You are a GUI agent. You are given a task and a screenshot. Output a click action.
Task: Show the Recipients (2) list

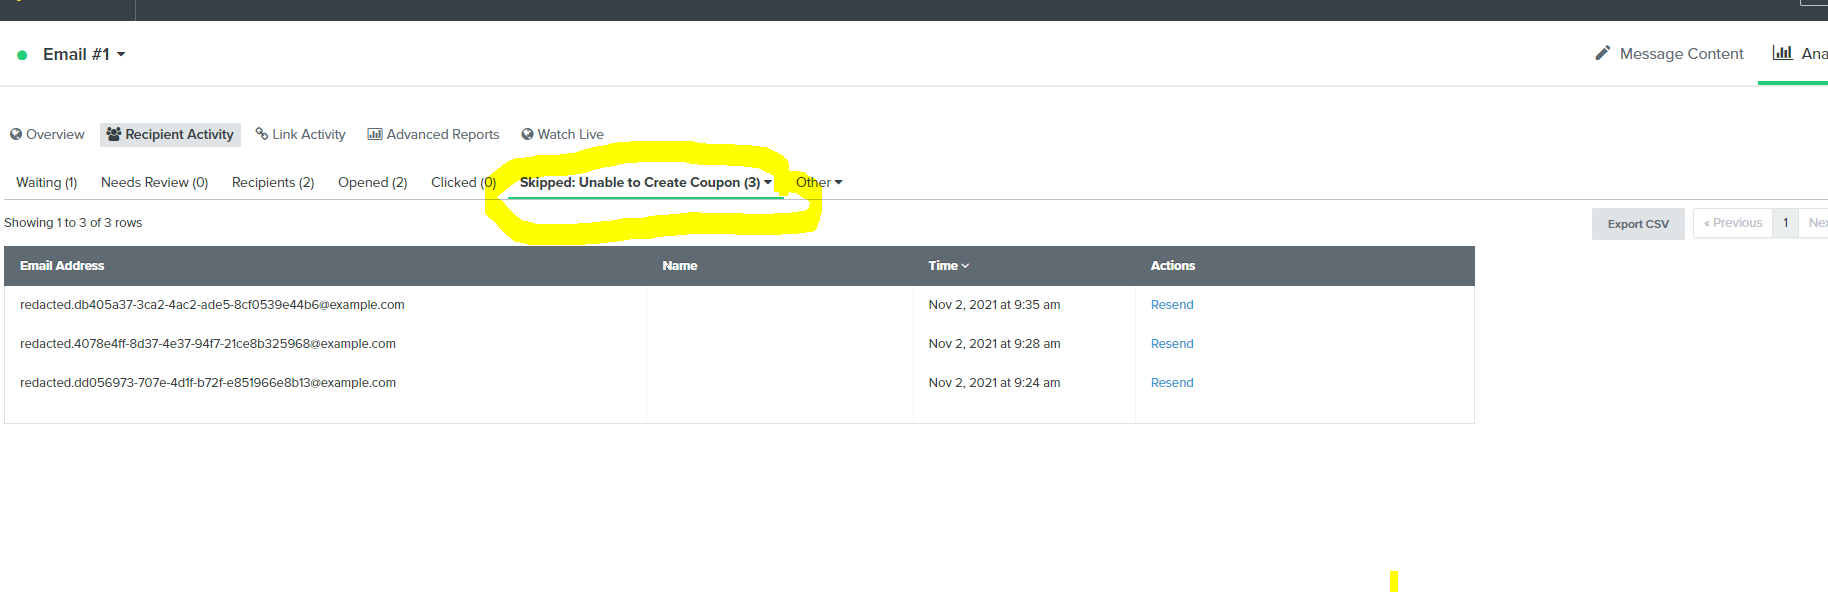tap(273, 182)
